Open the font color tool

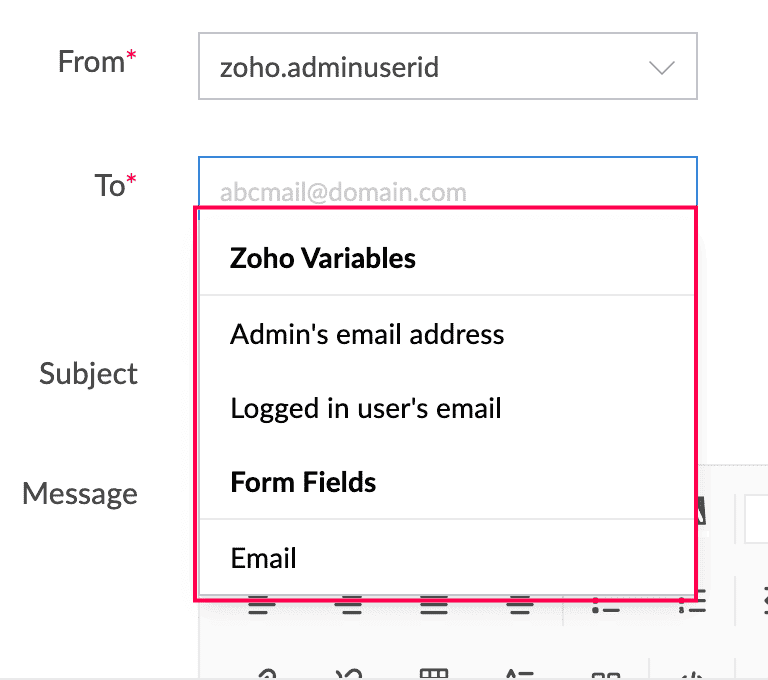point(701,511)
